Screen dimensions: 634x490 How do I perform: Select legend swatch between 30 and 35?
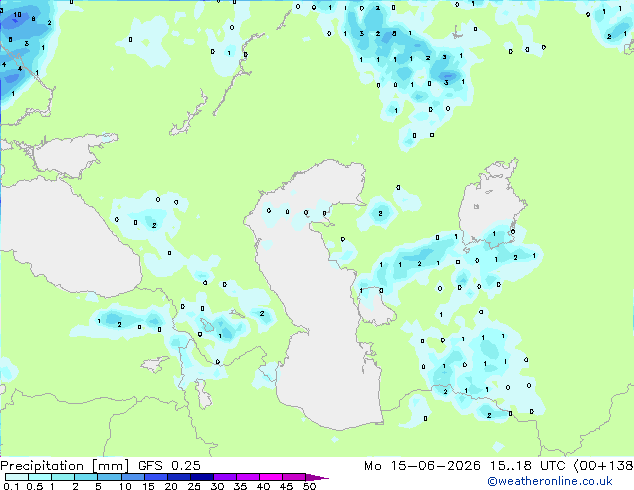click(x=225, y=477)
